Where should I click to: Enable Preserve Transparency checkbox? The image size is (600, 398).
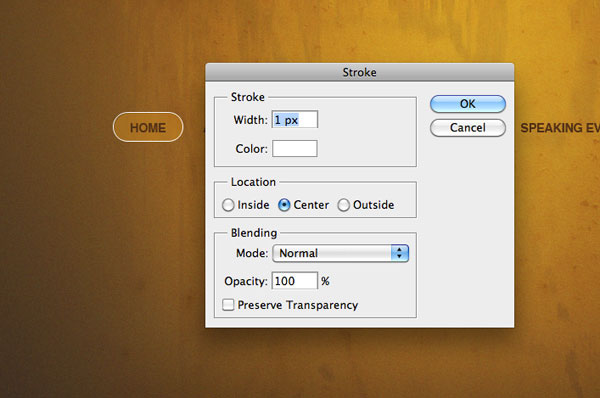coord(228,305)
